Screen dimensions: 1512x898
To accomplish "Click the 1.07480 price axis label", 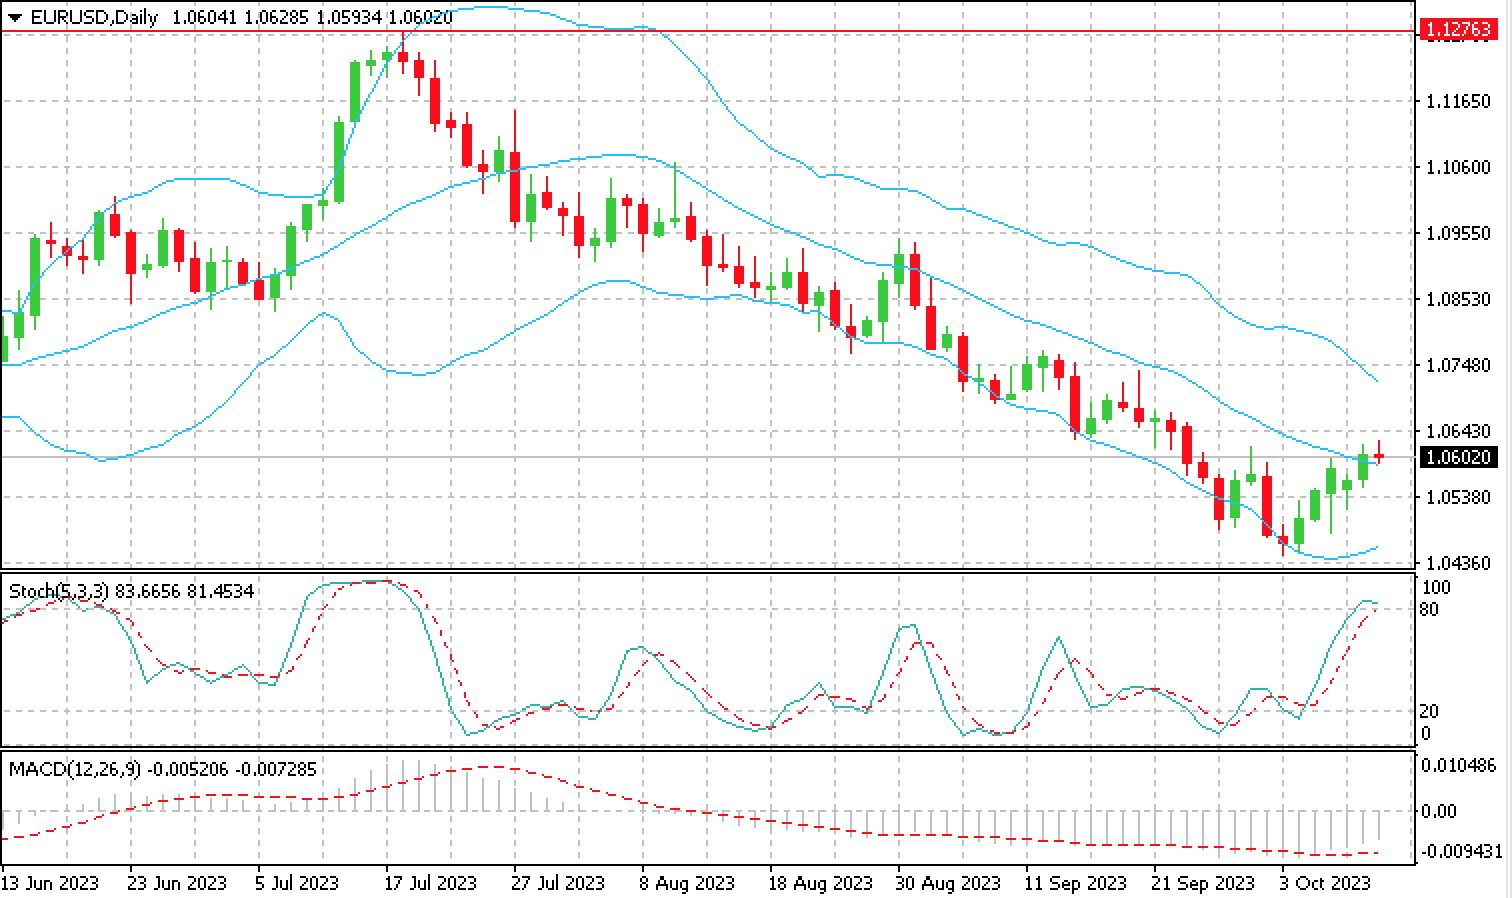I will point(1456,365).
